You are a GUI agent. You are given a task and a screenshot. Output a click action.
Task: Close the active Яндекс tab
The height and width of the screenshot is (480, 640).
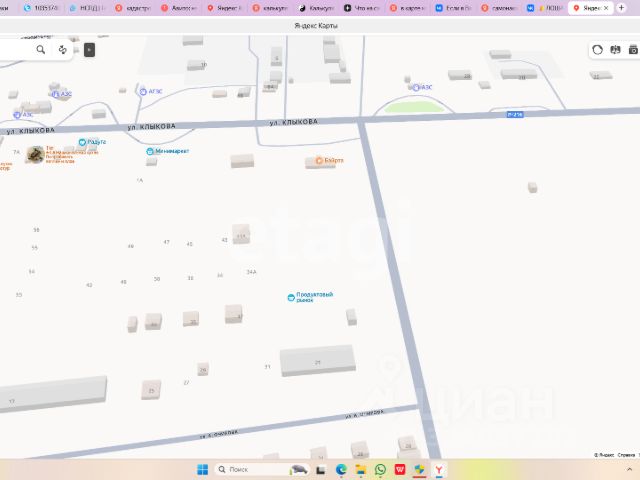click(606, 8)
